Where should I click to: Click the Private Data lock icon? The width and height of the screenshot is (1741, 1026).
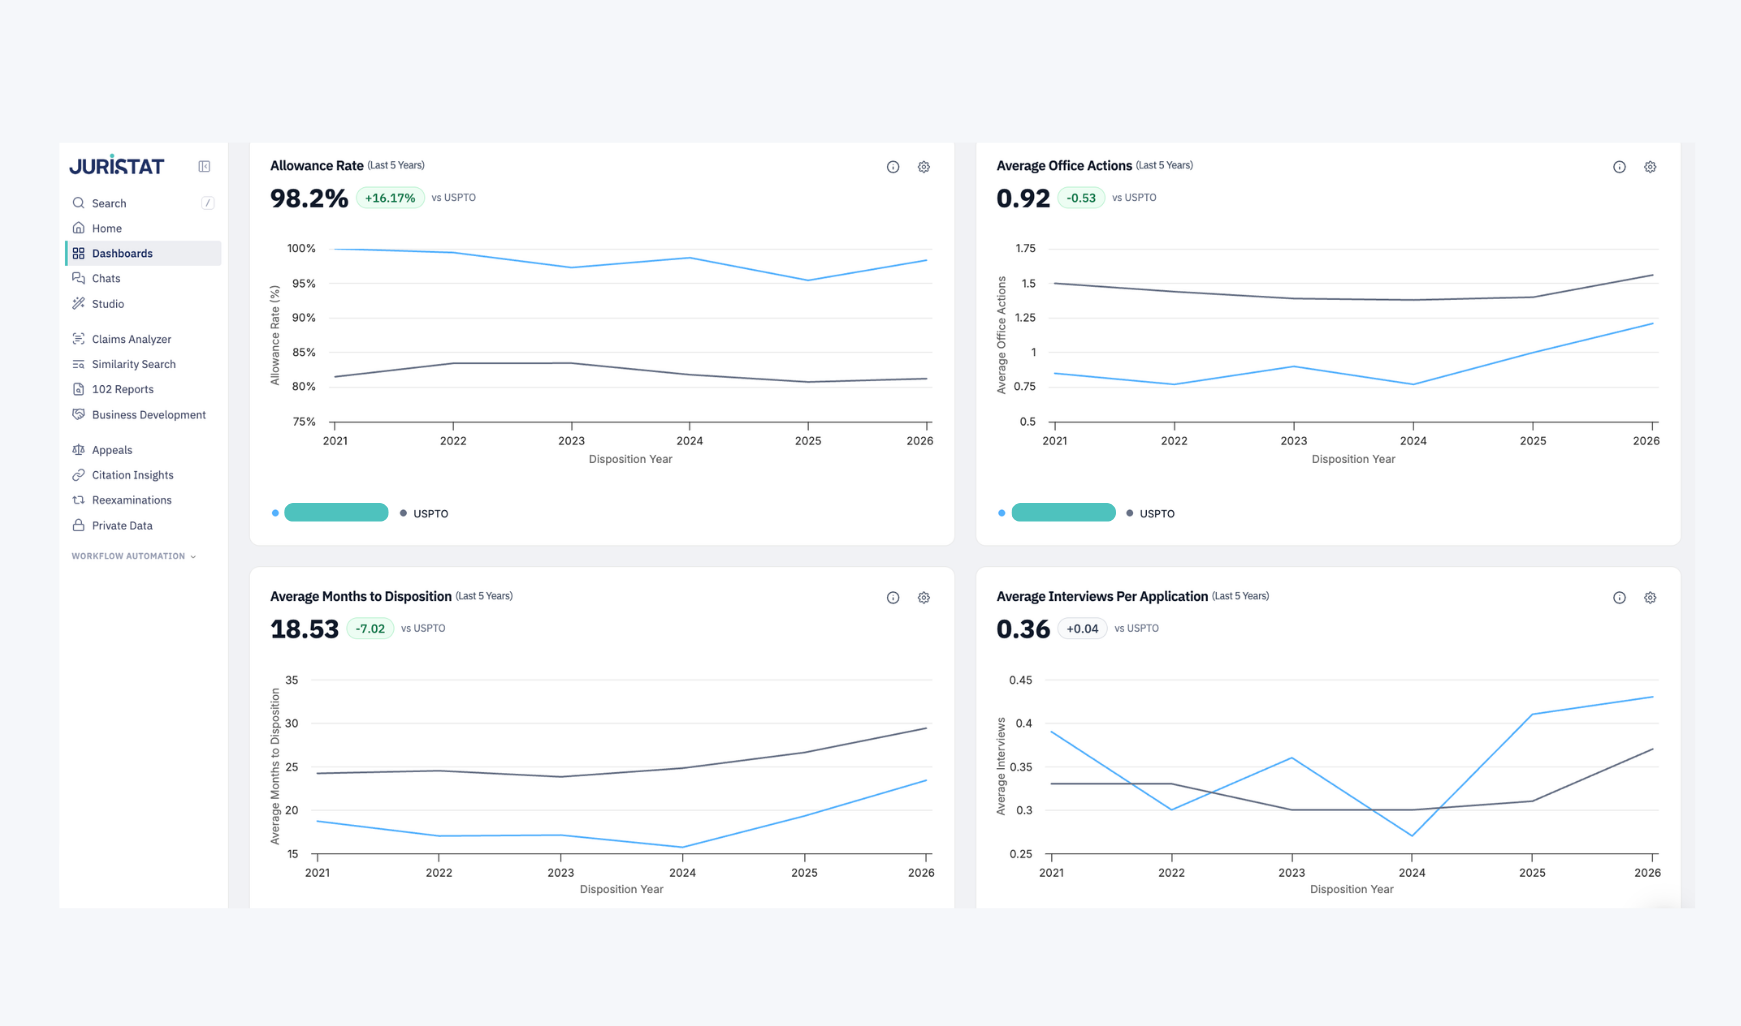coord(78,525)
